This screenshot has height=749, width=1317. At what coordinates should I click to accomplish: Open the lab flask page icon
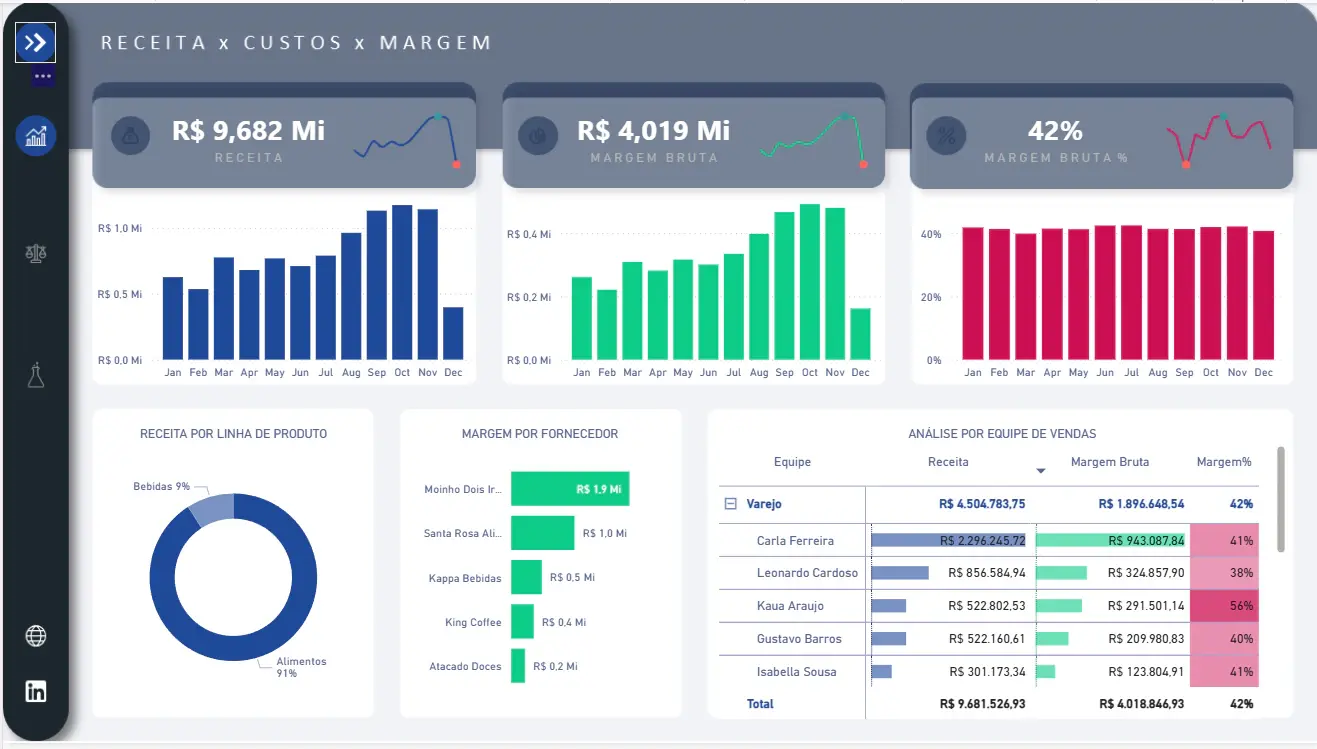(x=36, y=376)
